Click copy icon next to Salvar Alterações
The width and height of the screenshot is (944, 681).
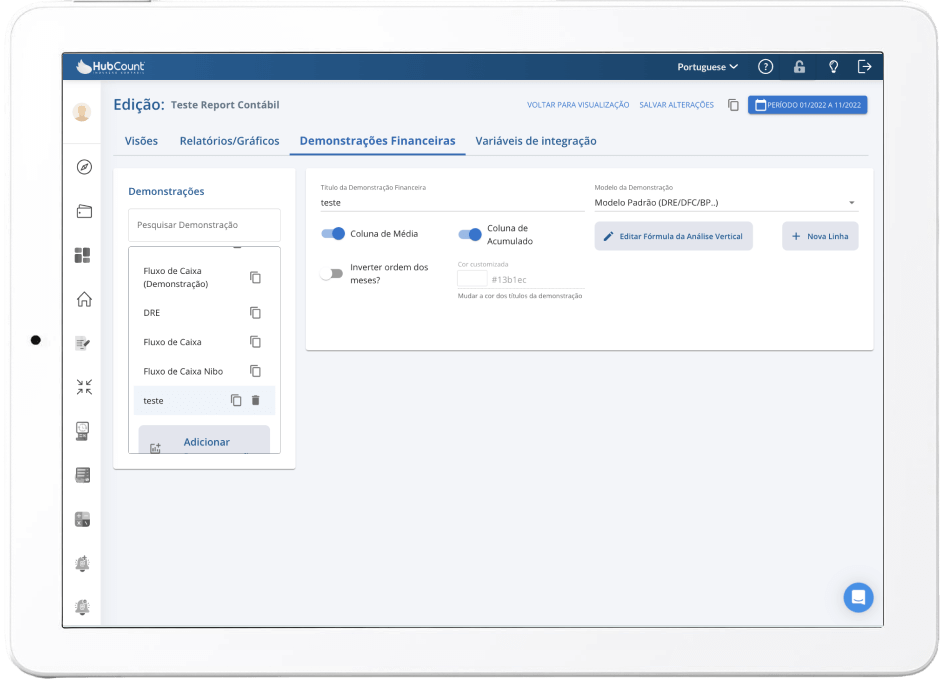pyautogui.click(x=733, y=105)
